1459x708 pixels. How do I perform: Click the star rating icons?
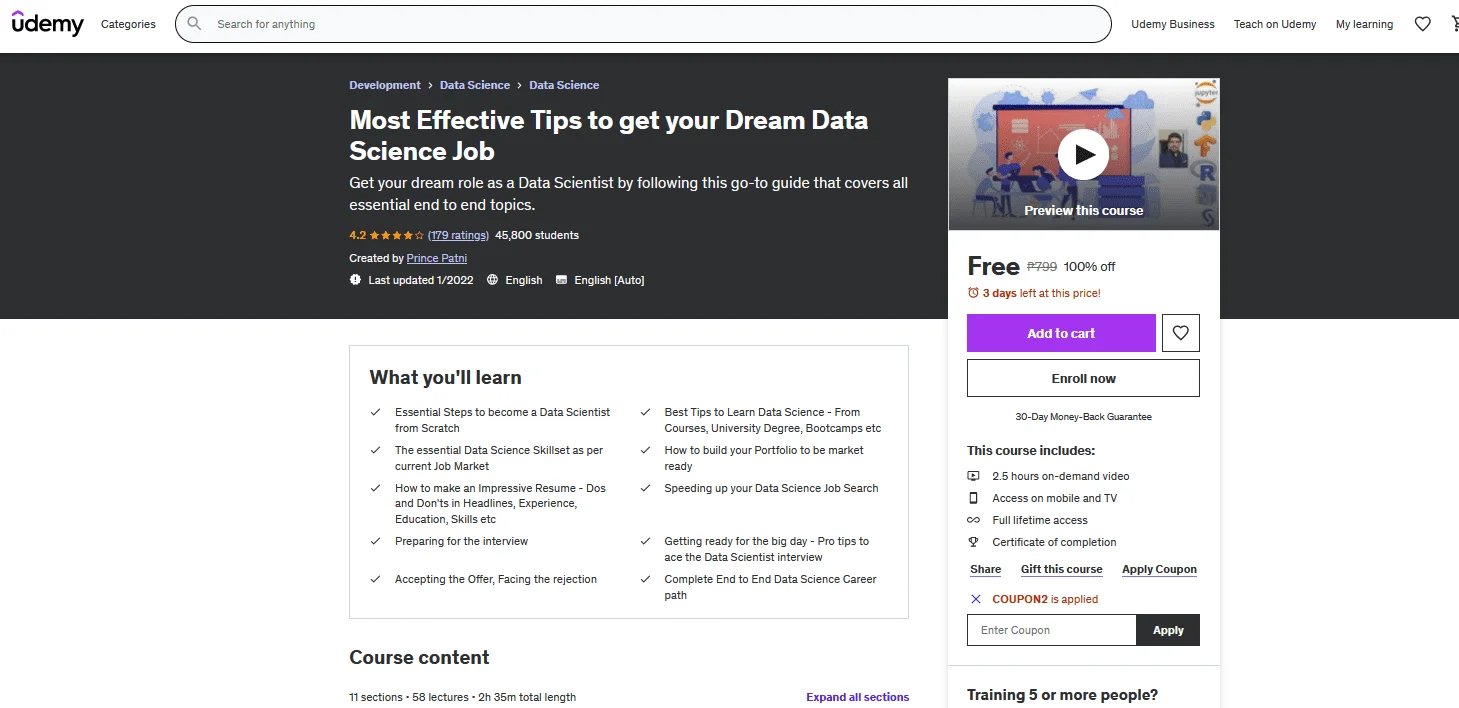397,236
